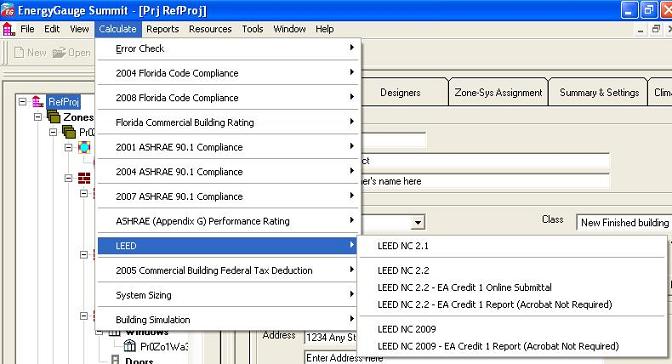The image size is (672, 364).
Task: Open the Help menu
Action: click(324, 29)
